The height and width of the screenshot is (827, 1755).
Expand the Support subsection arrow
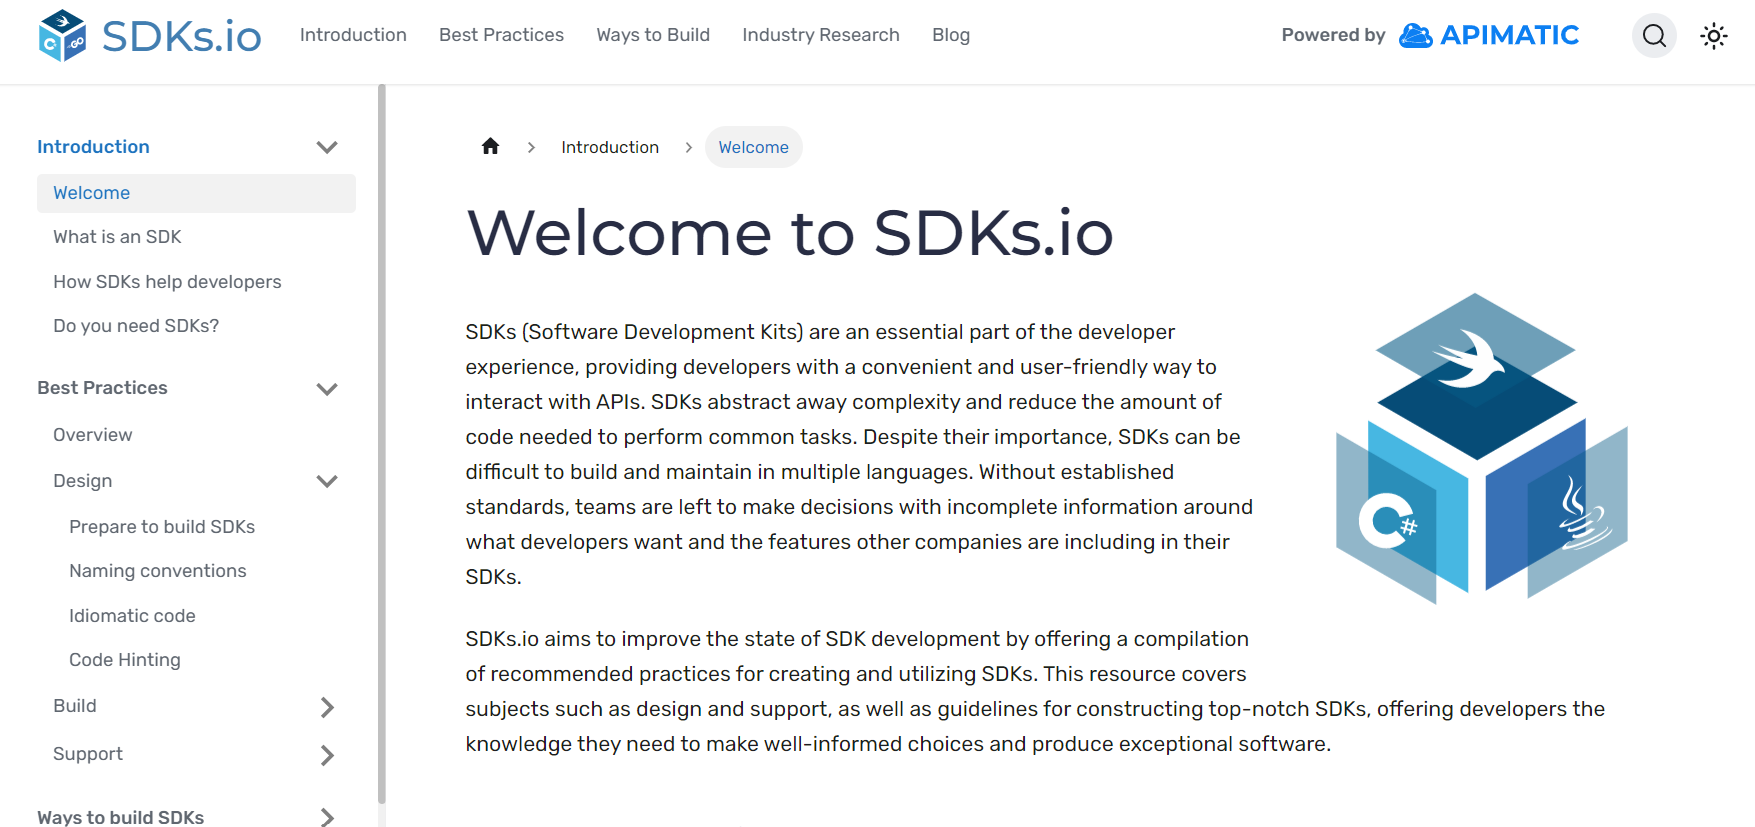coord(327,755)
